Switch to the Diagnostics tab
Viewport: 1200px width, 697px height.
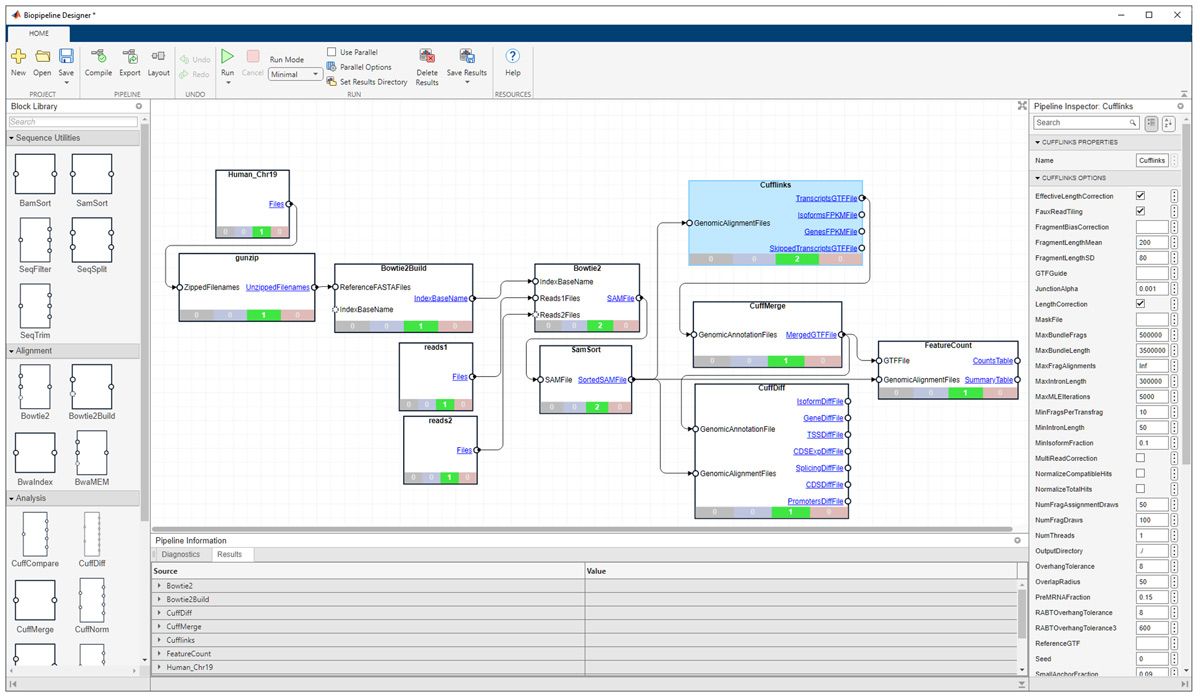pyautogui.click(x=181, y=554)
